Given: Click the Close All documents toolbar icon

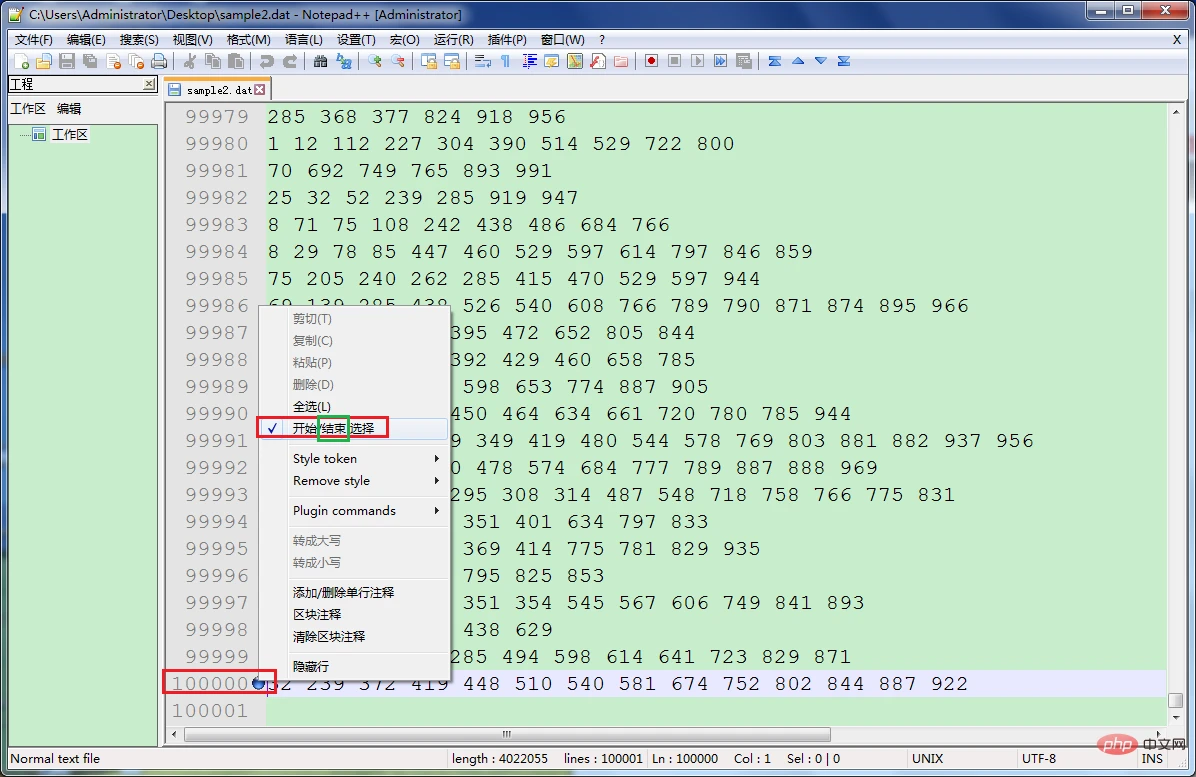Looking at the screenshot, I should (137, 61).
